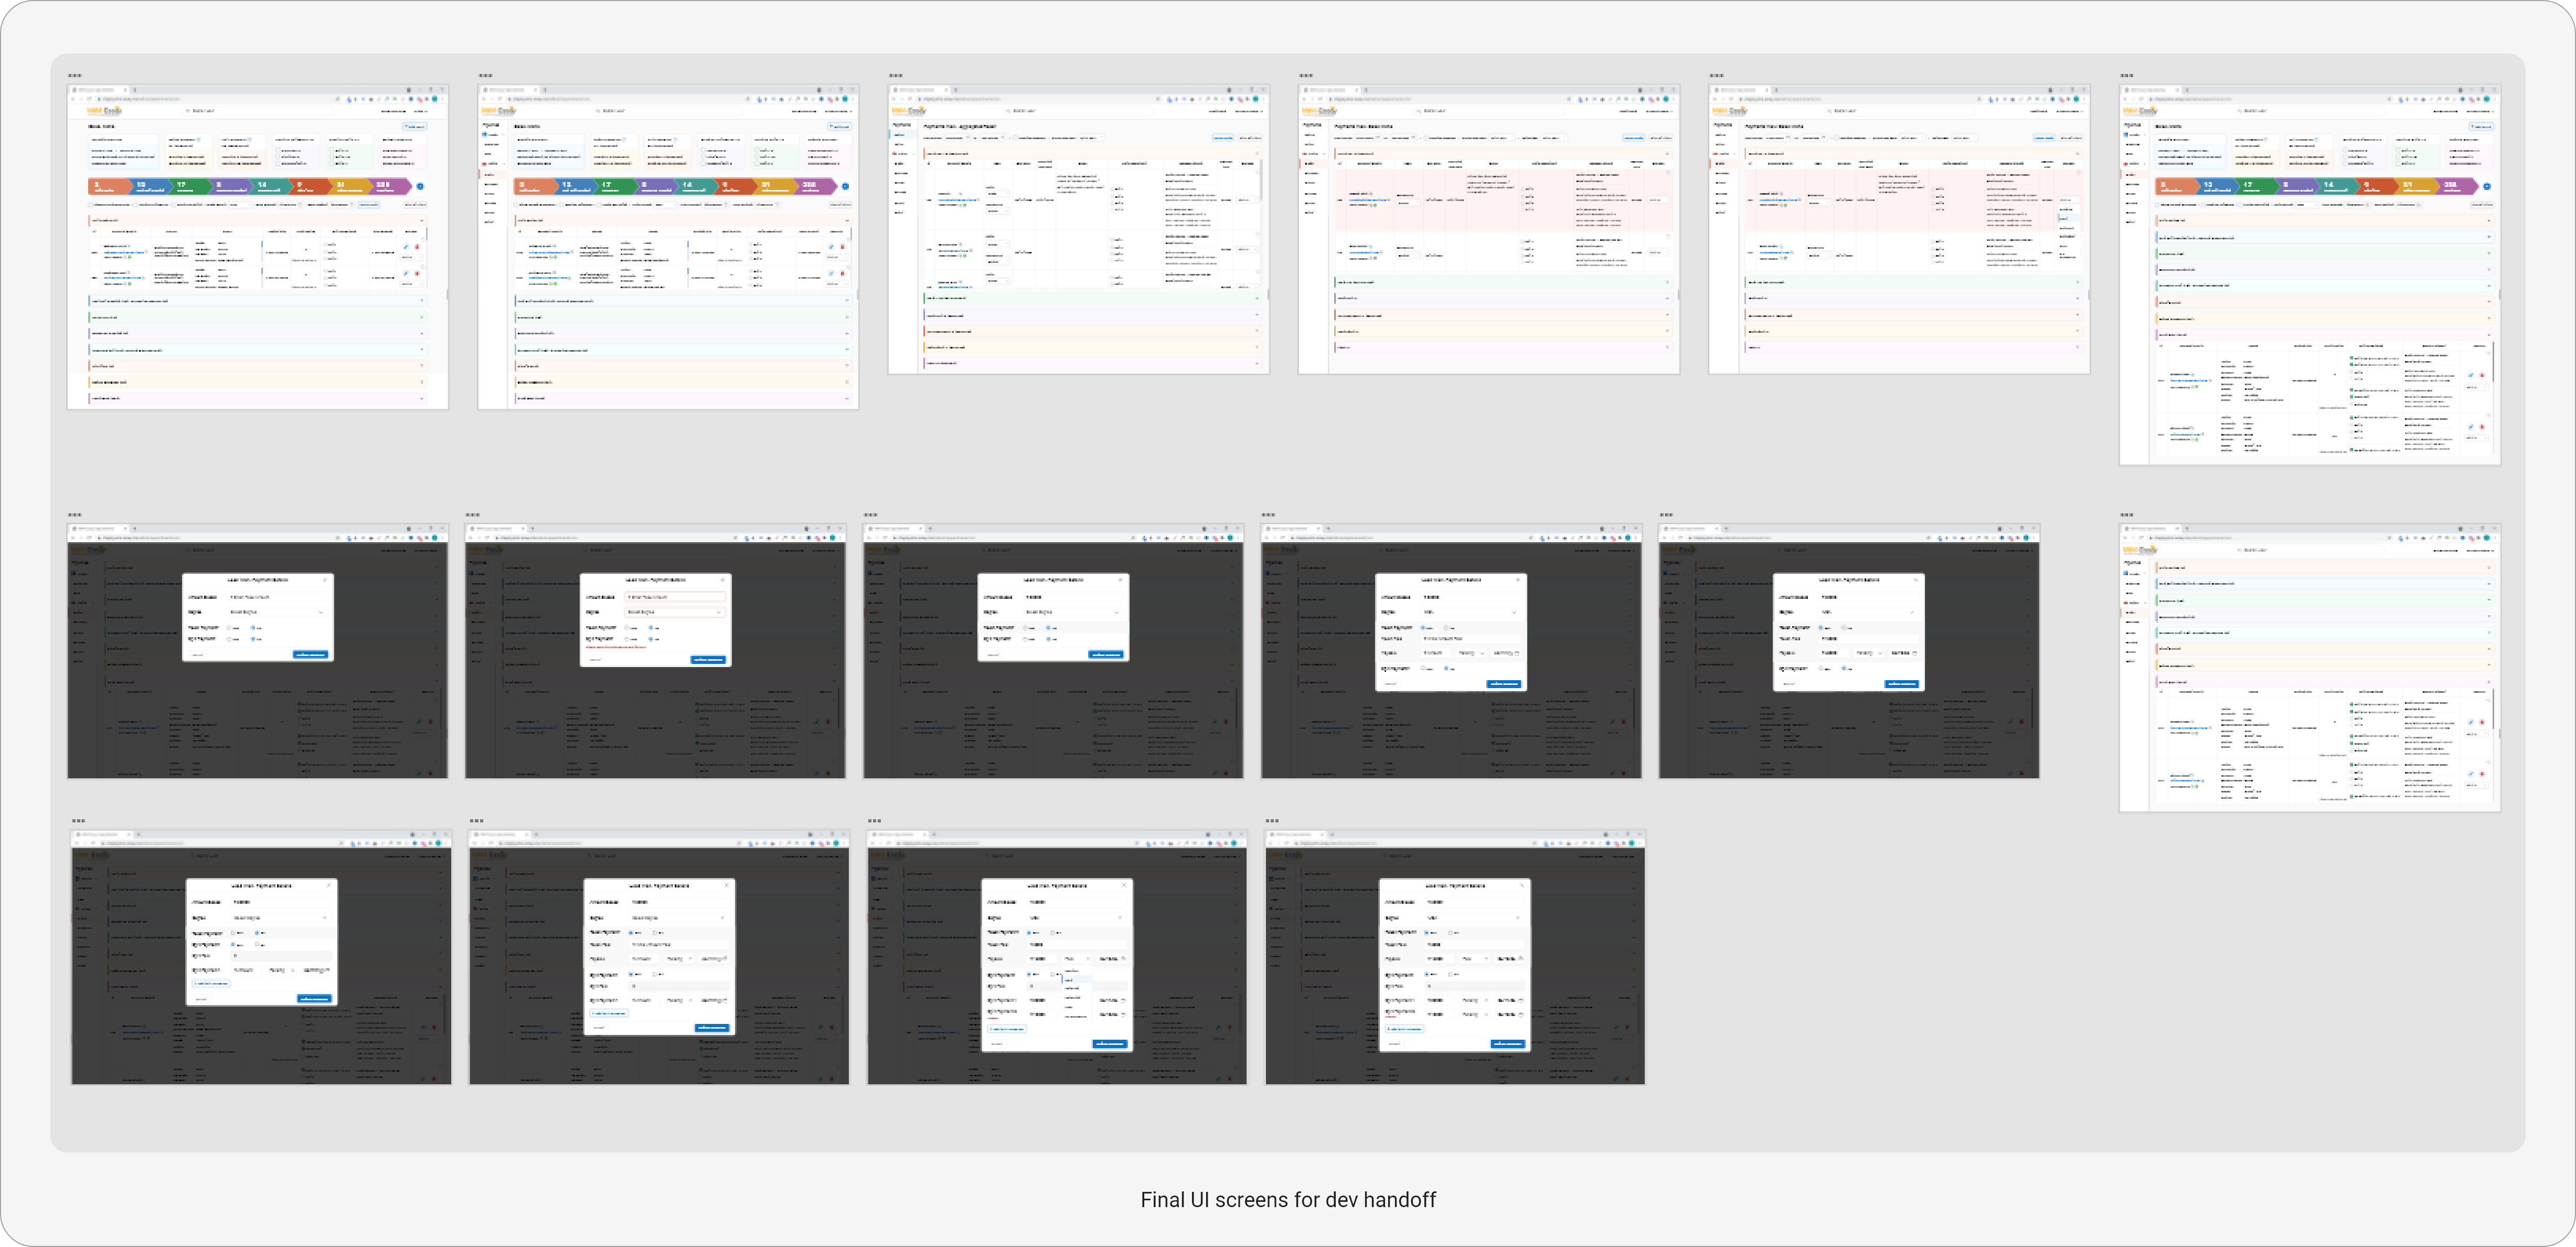Click blue gear icon in top-left frame
Image resolution: width=2576 pixels, height=1247 pixels.
(420, 186)
